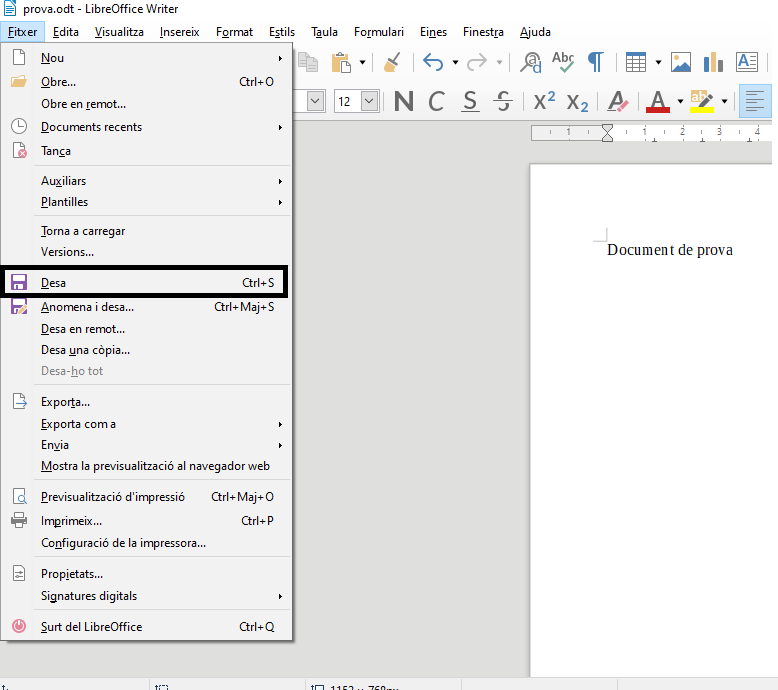Toggle italic formatting C button
This screenshot has width=778, height=690.
click(x=436, y=102)
